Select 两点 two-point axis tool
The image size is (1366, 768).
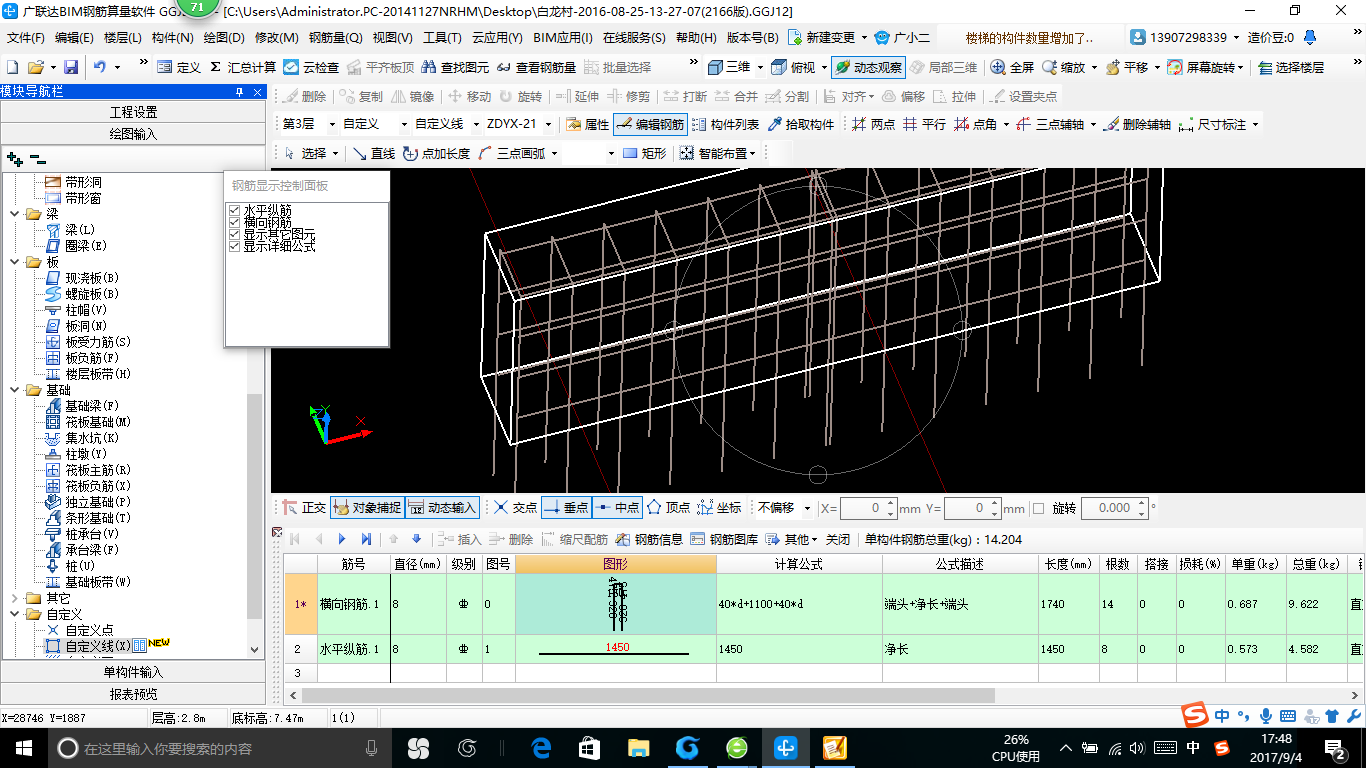(873, 124)
